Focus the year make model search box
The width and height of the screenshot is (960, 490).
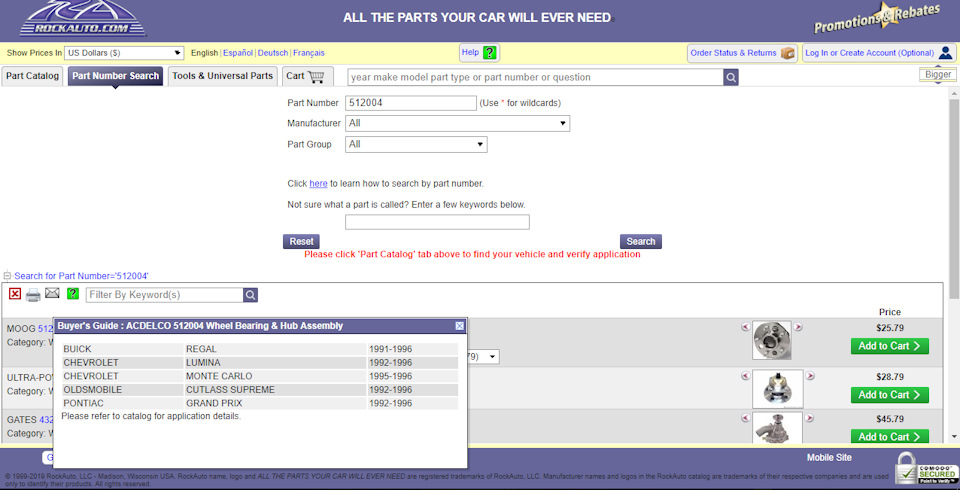pyautogui.click(x=534, y=77)
